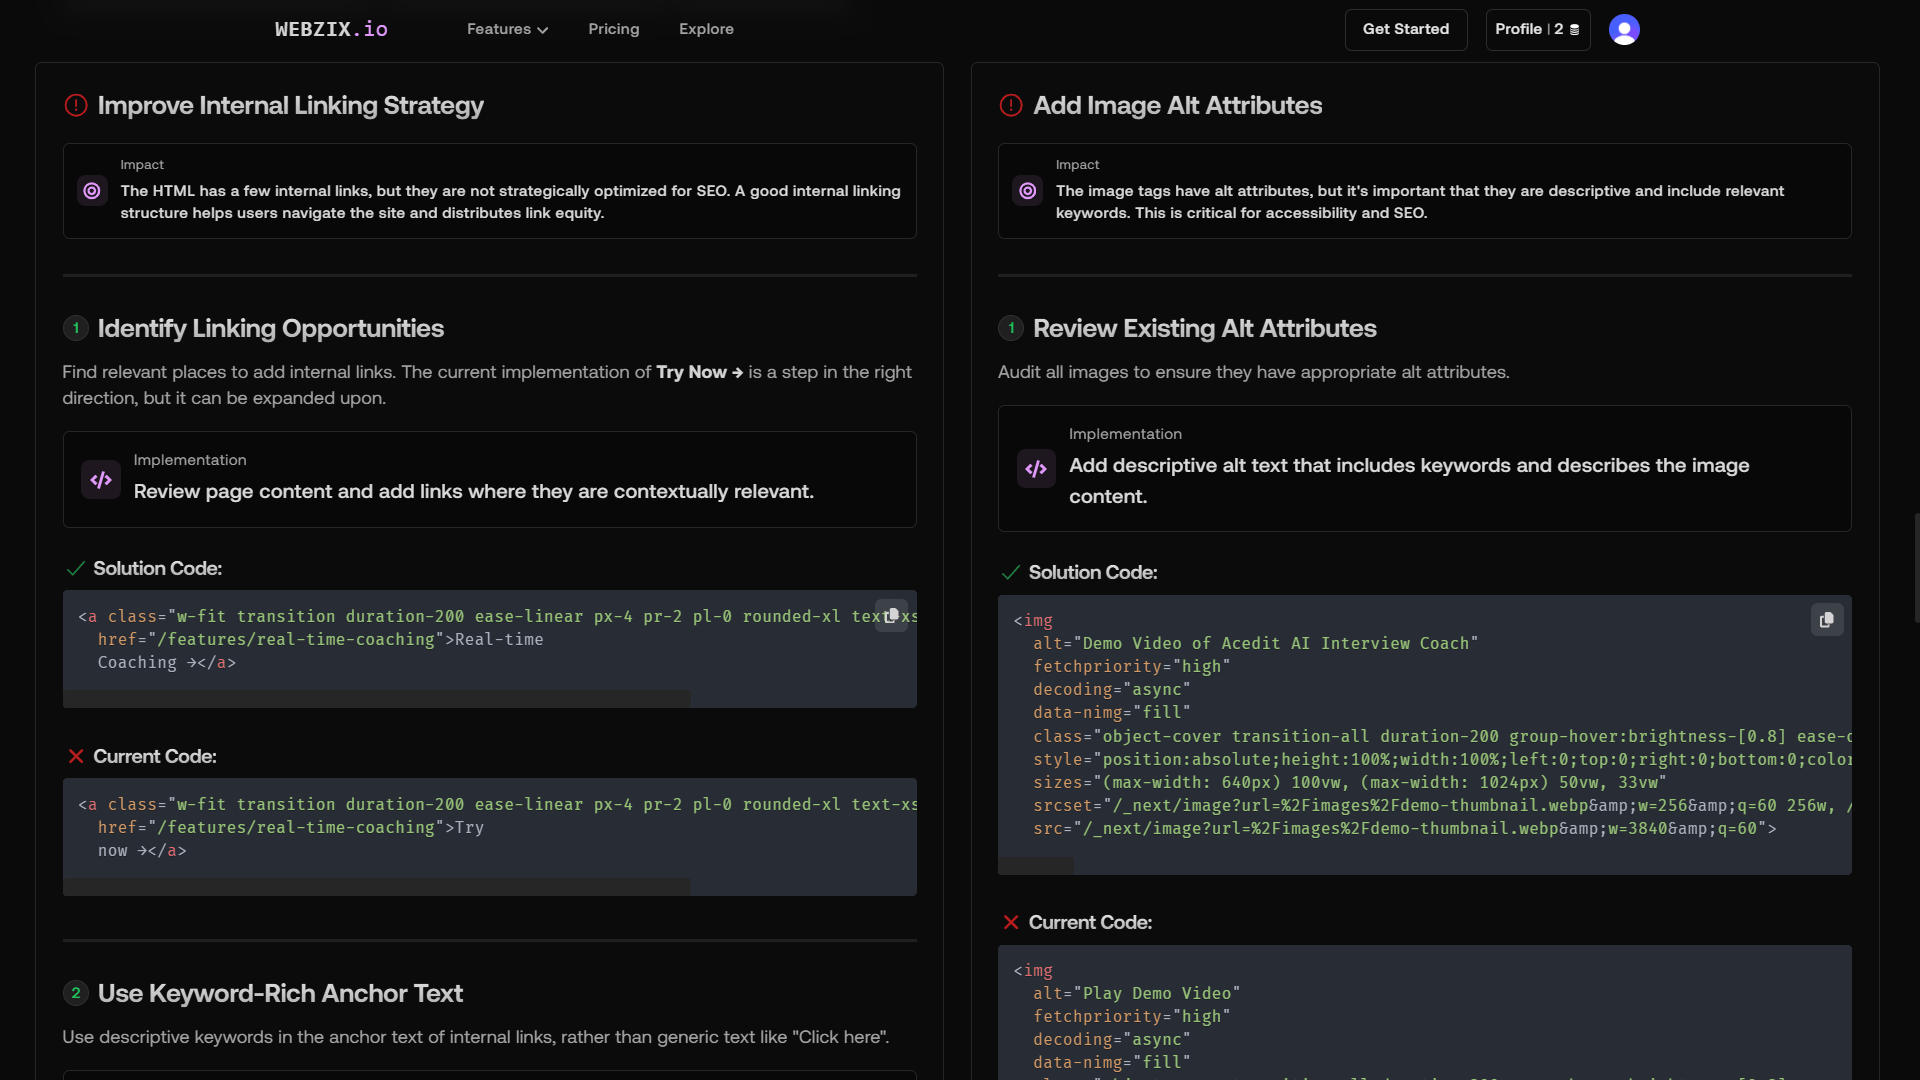The image size is (1920, 1080).
Task: Click the alert icon beside Add Image Alt Attributes
Action: click(x=1010, y=105)
